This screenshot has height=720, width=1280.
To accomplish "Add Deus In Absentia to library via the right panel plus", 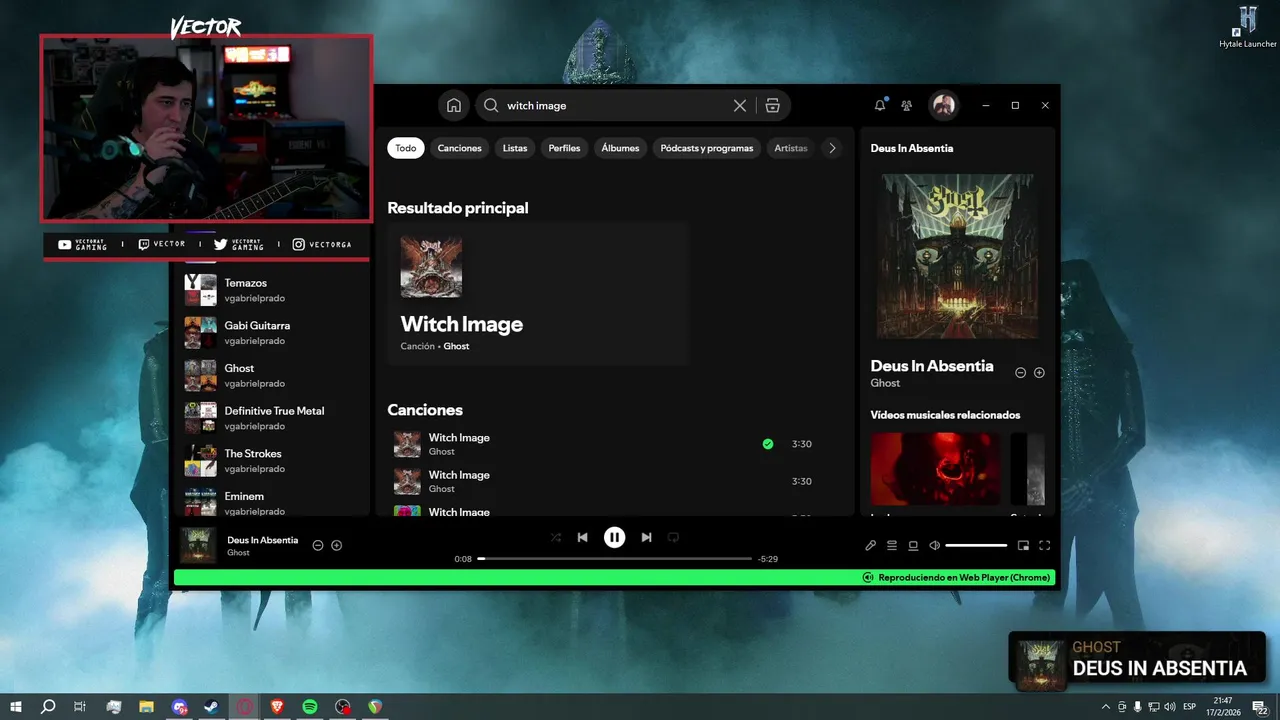I will click(1039, 373).
